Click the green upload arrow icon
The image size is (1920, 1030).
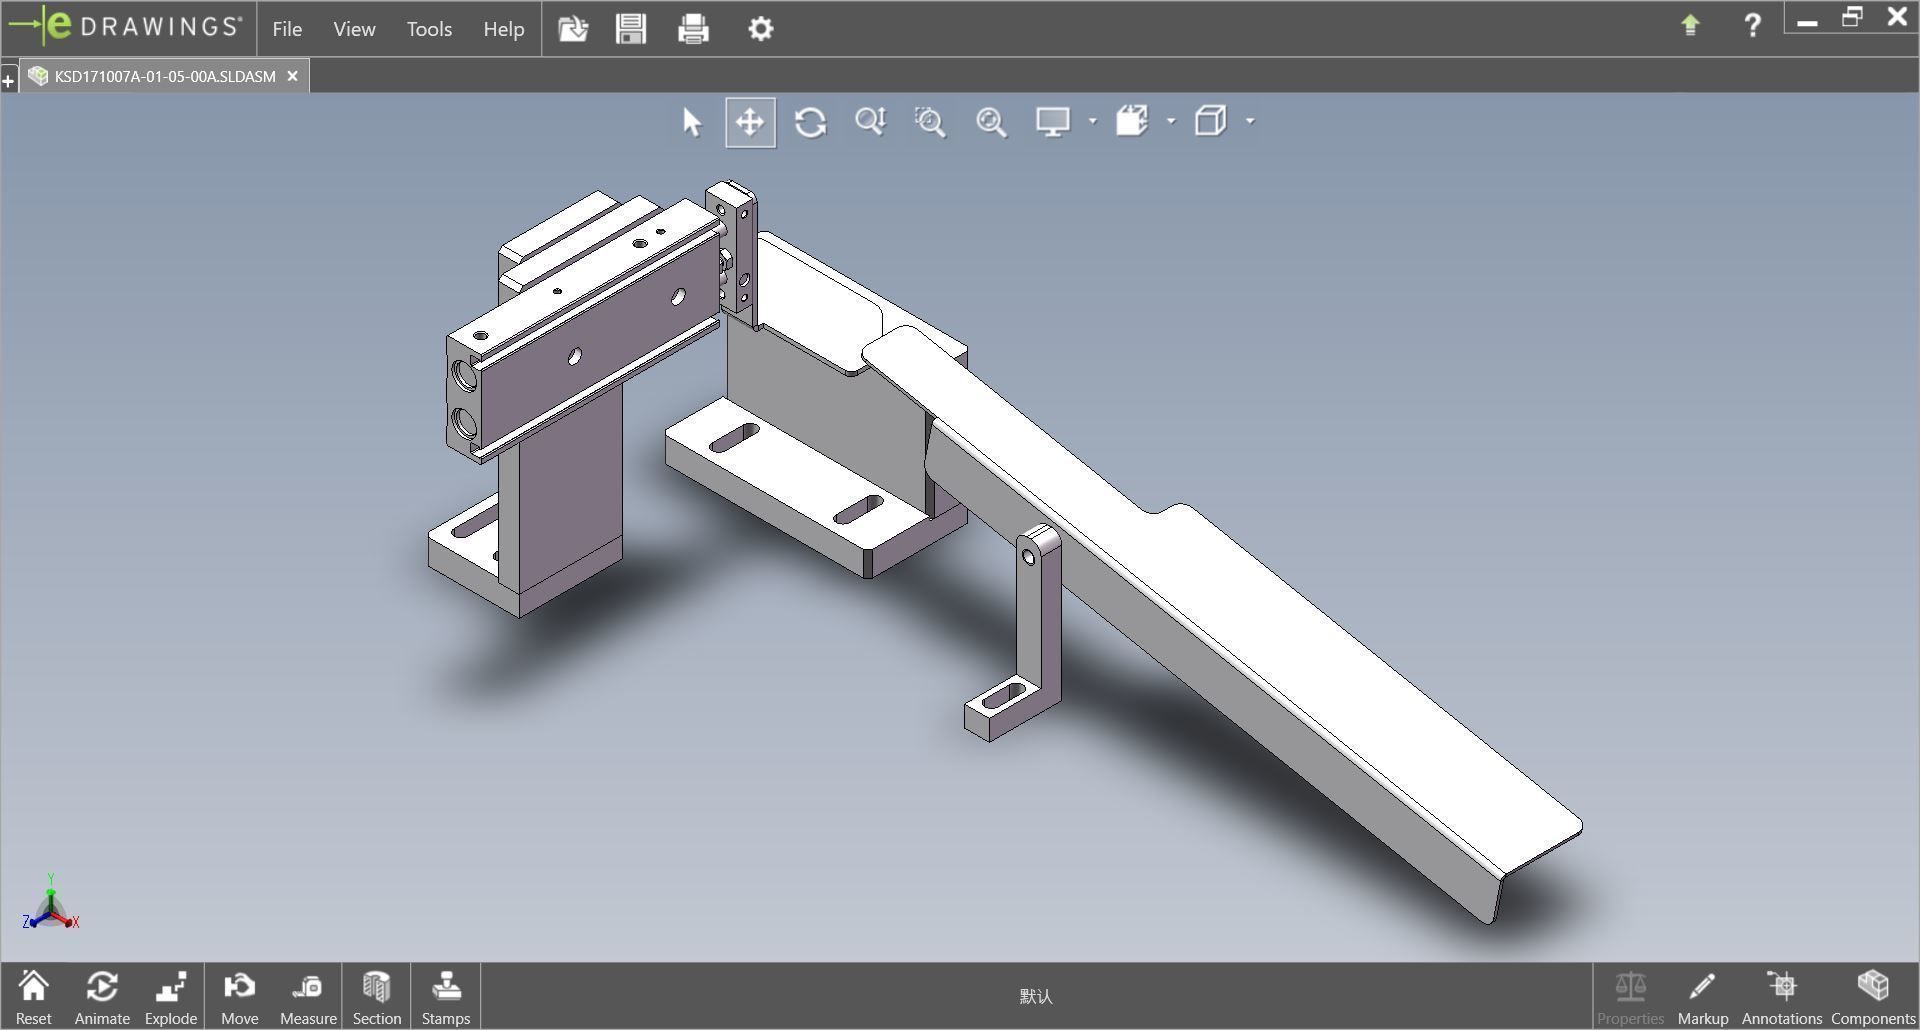[x=1690, y=25]
